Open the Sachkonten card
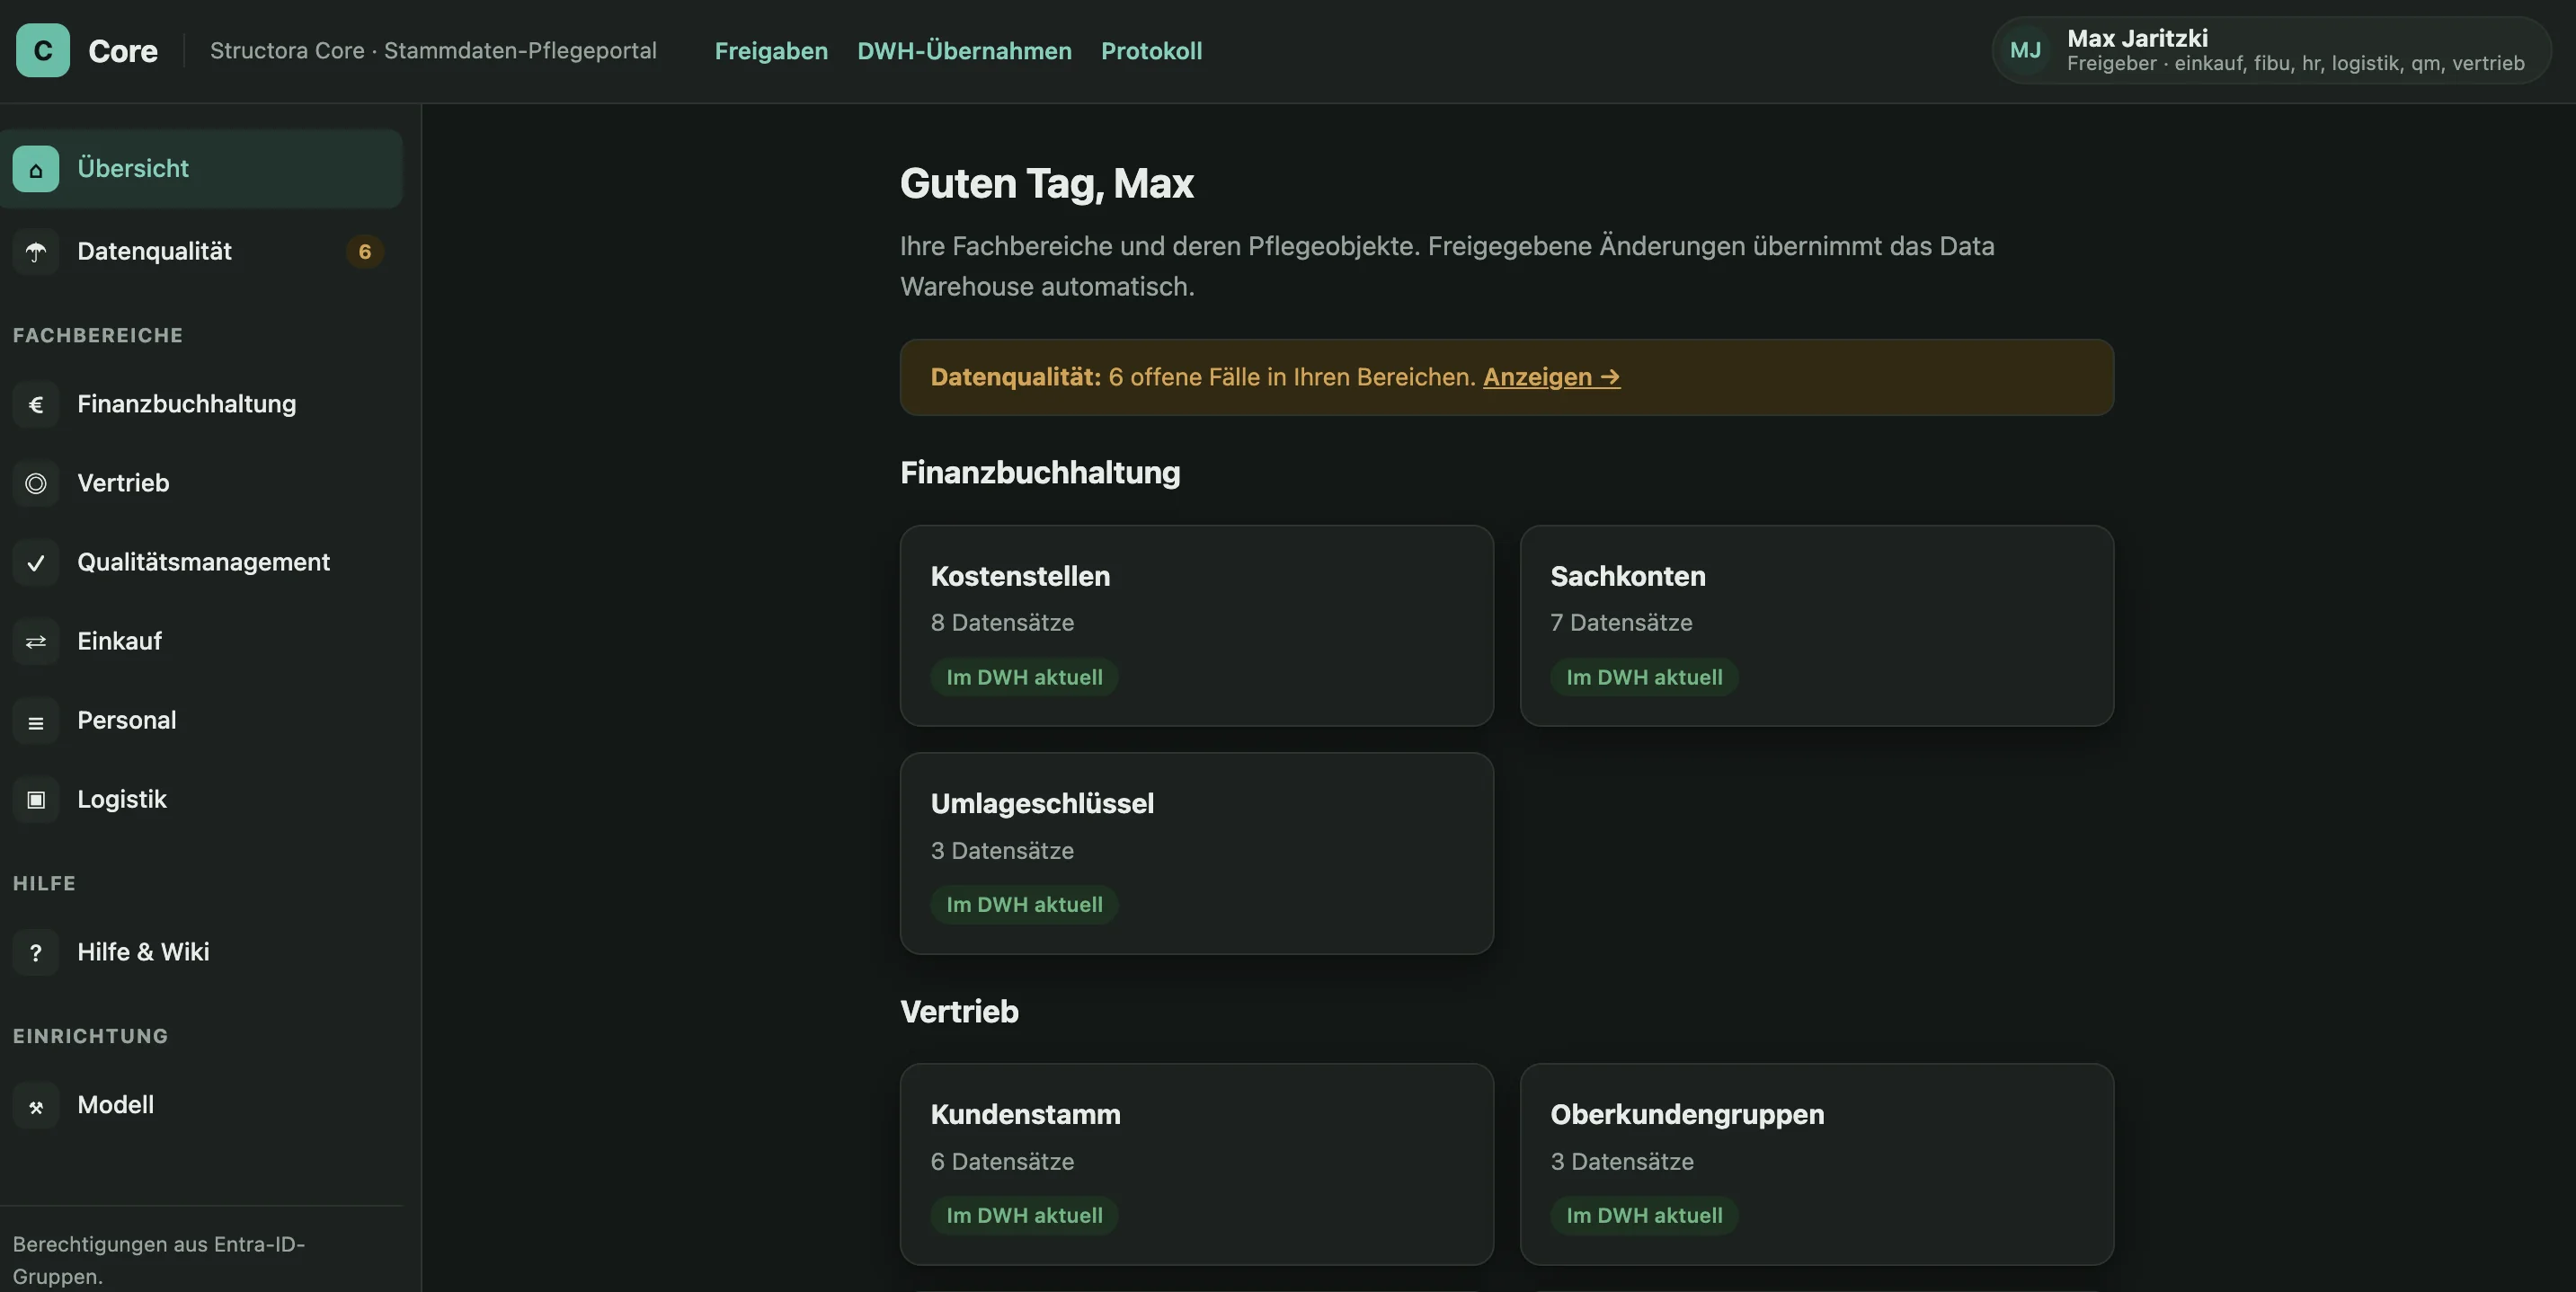The height and width of the screenshot is (1292, 2576). pyautogui.click(x=1817, y=626)
